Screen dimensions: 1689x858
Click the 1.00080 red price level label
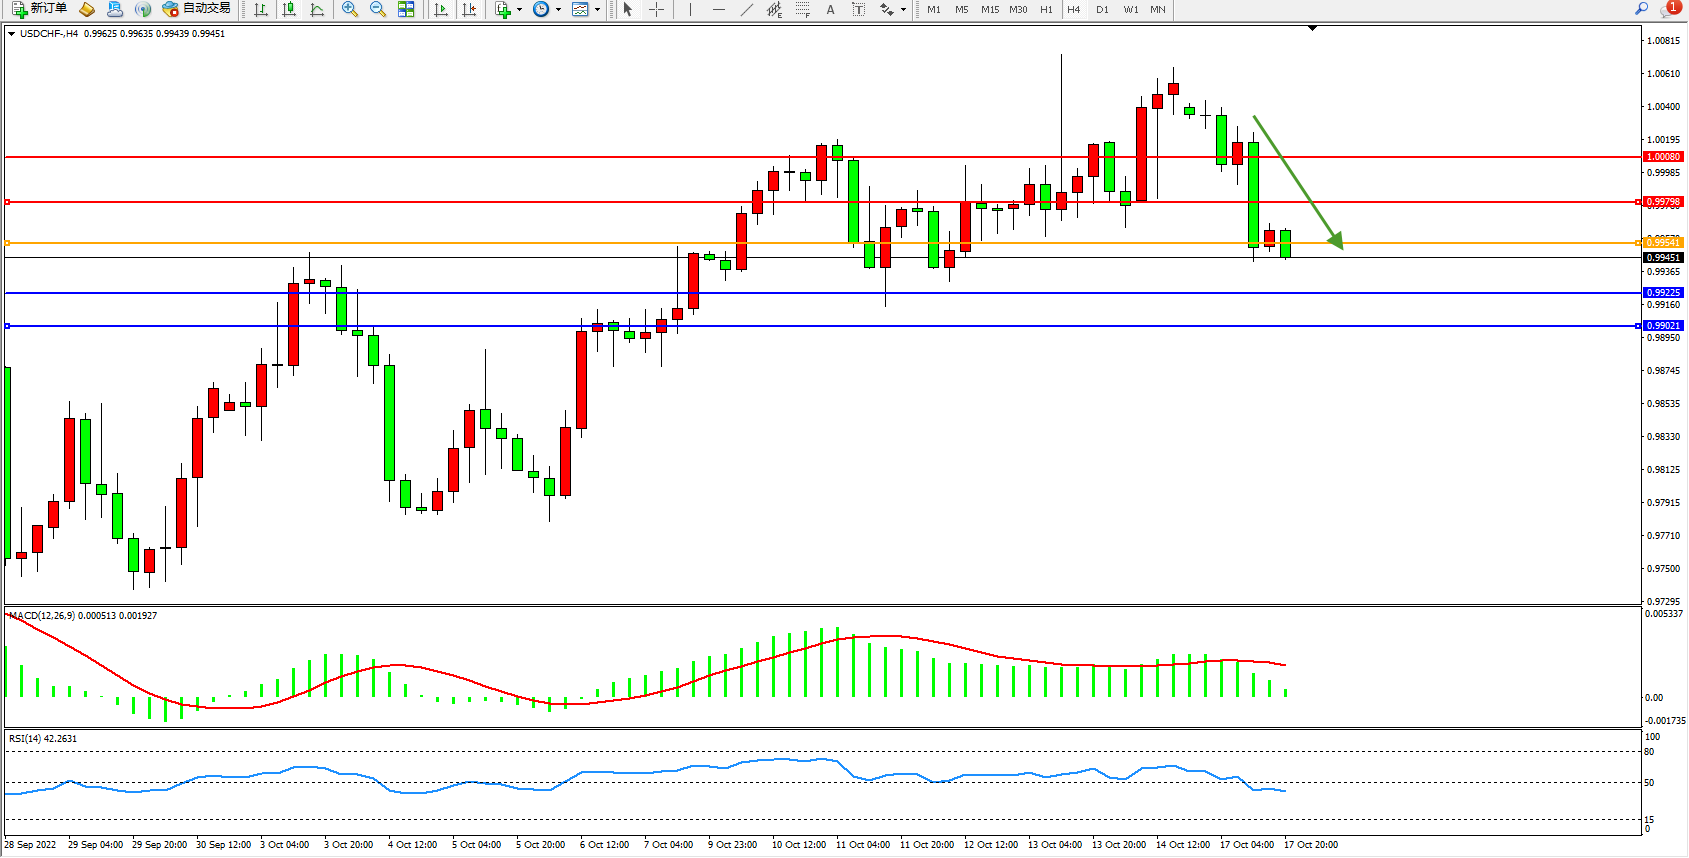[x=1664, y=157]
